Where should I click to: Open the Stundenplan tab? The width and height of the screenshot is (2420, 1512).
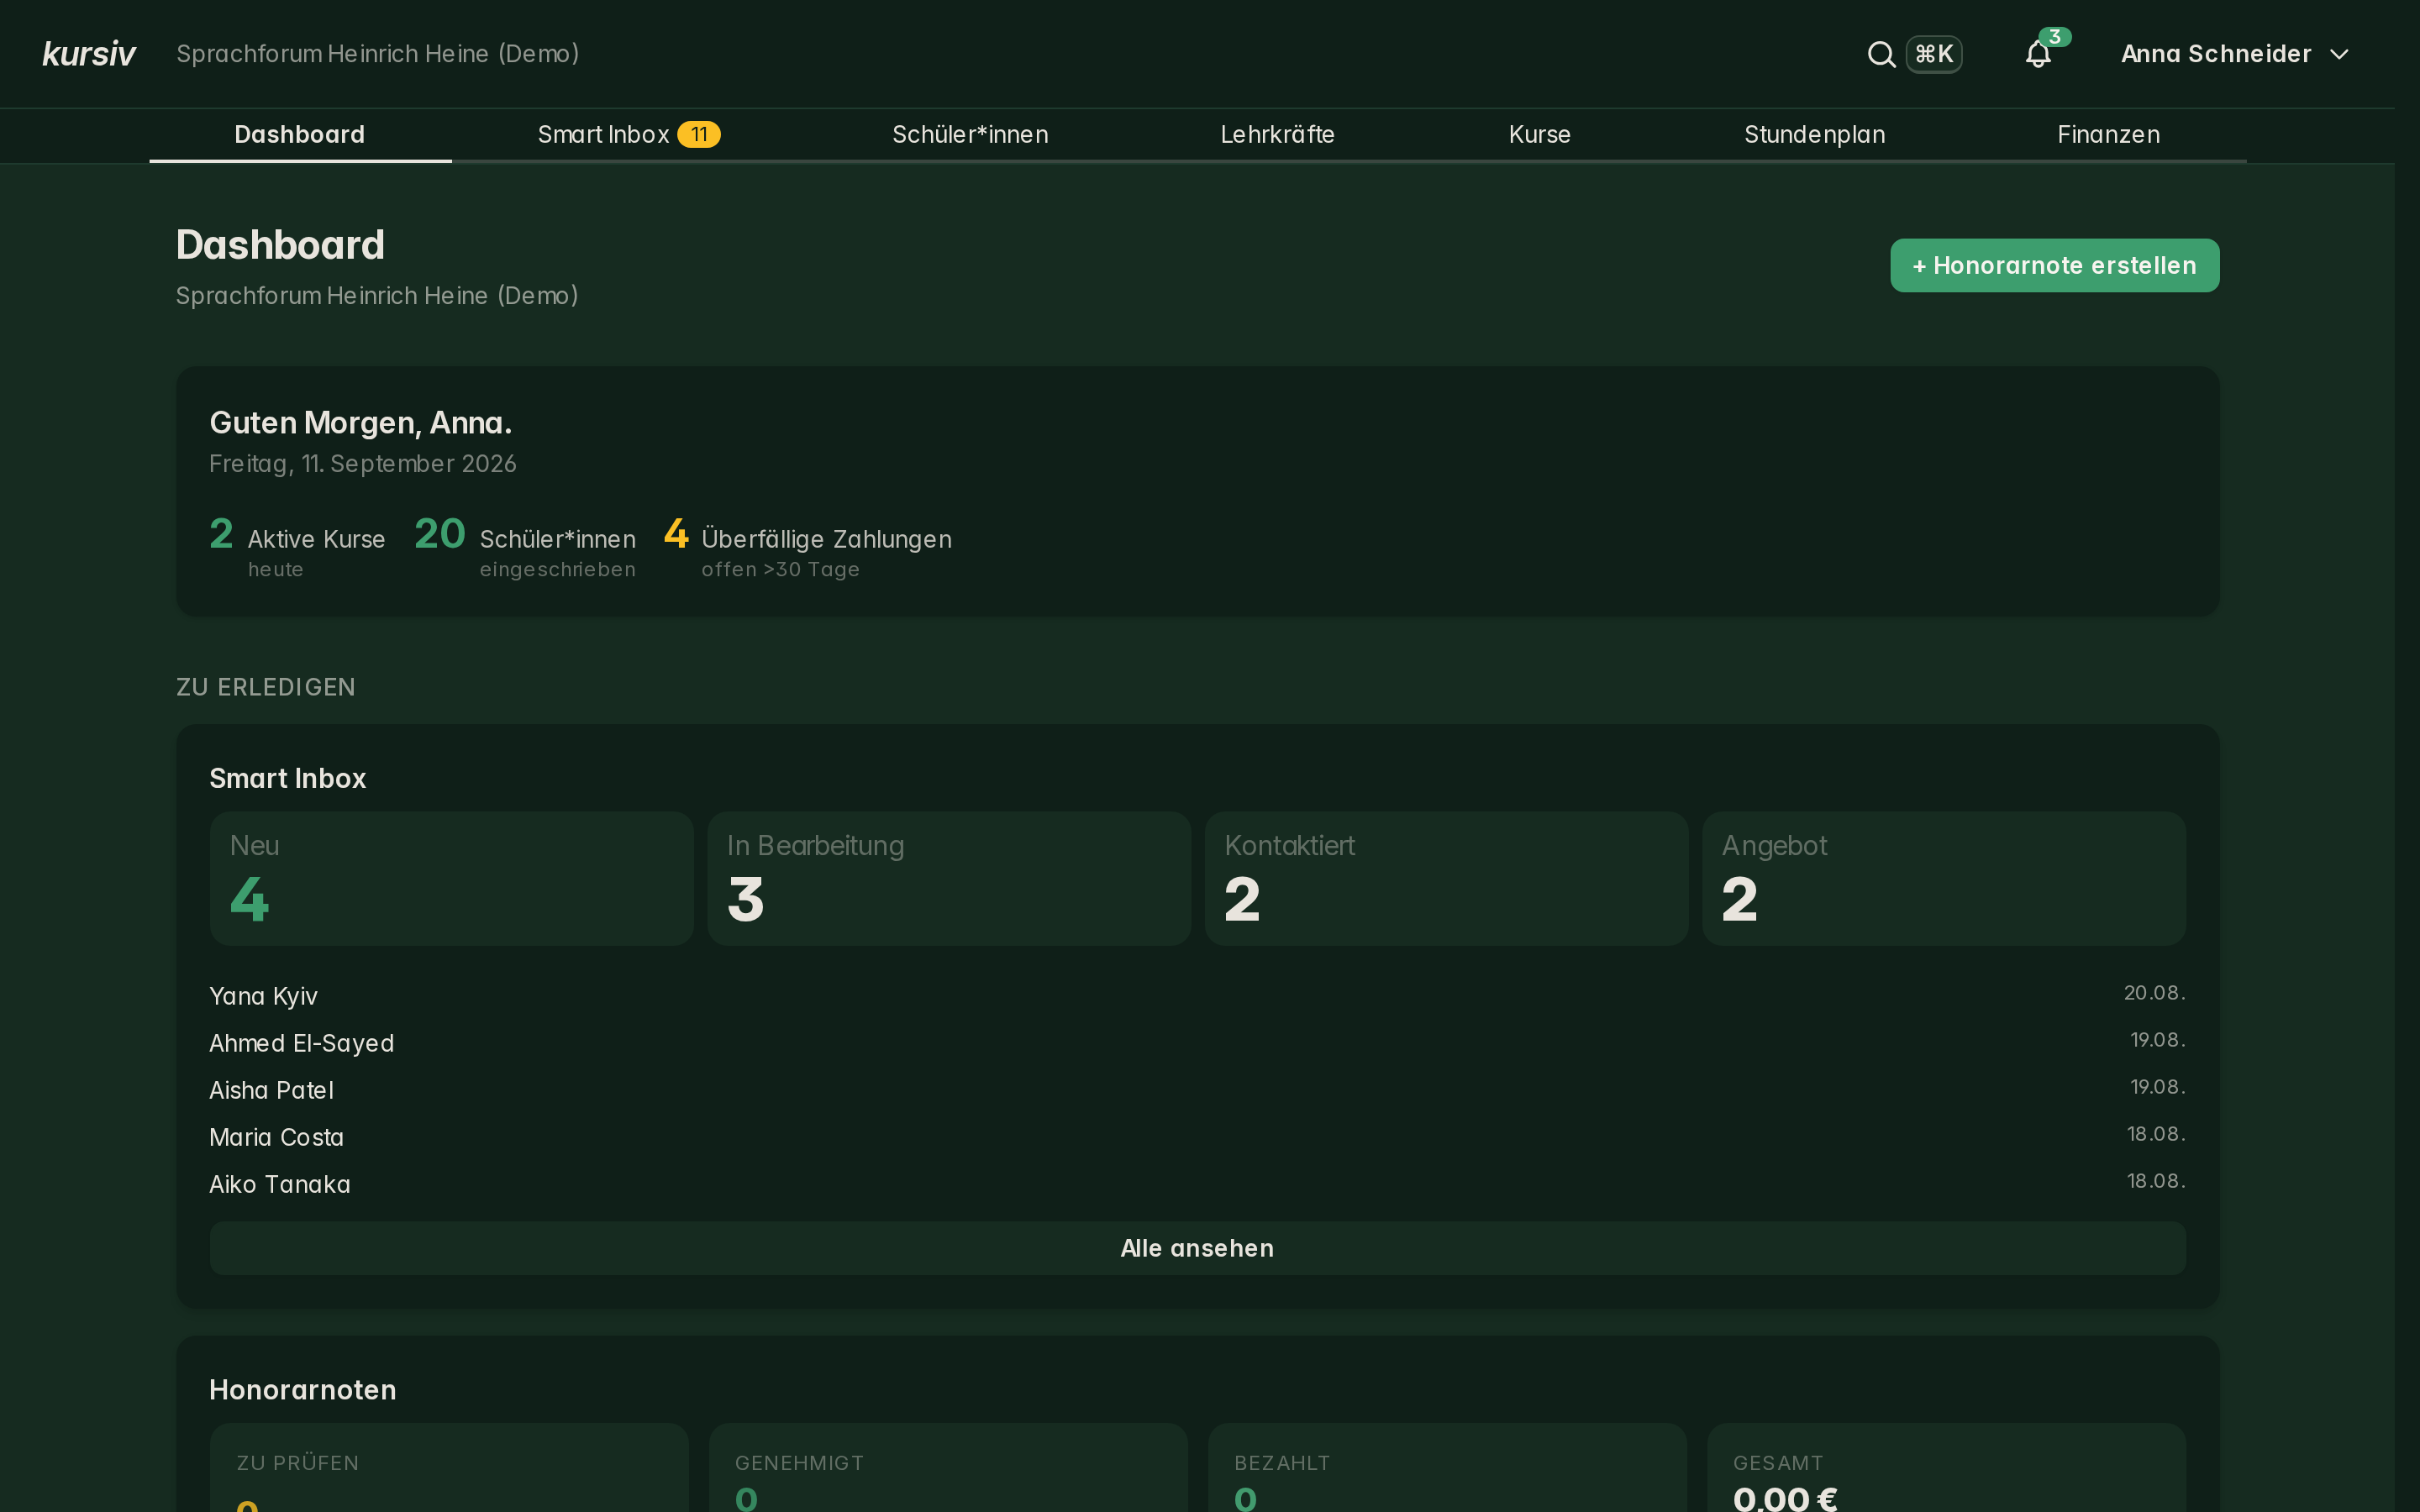pyautogui.click(x=1814, y=135)
